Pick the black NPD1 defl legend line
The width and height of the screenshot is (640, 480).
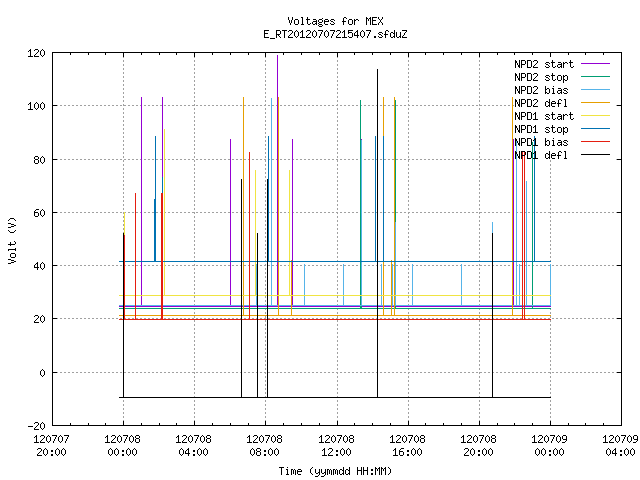[595, 155]
